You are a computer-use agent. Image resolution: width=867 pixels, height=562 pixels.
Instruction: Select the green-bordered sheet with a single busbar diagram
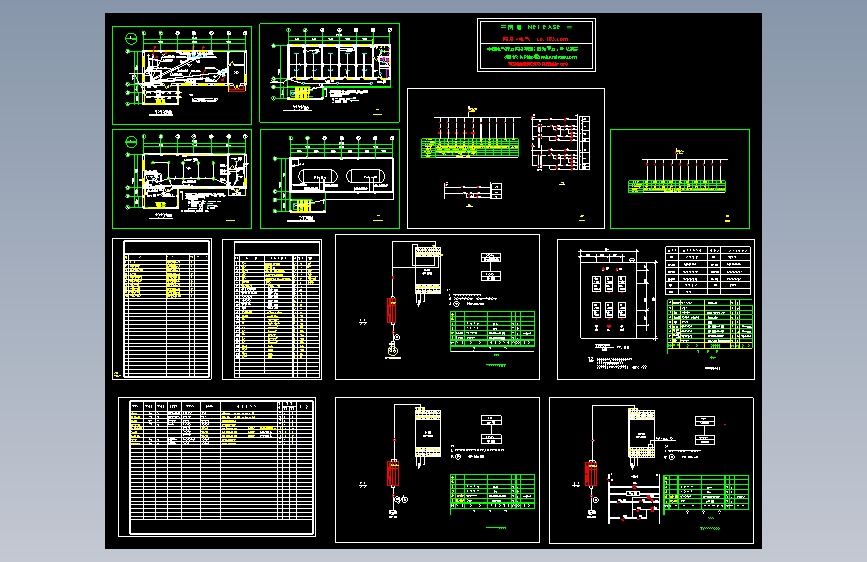click(680, 179)
